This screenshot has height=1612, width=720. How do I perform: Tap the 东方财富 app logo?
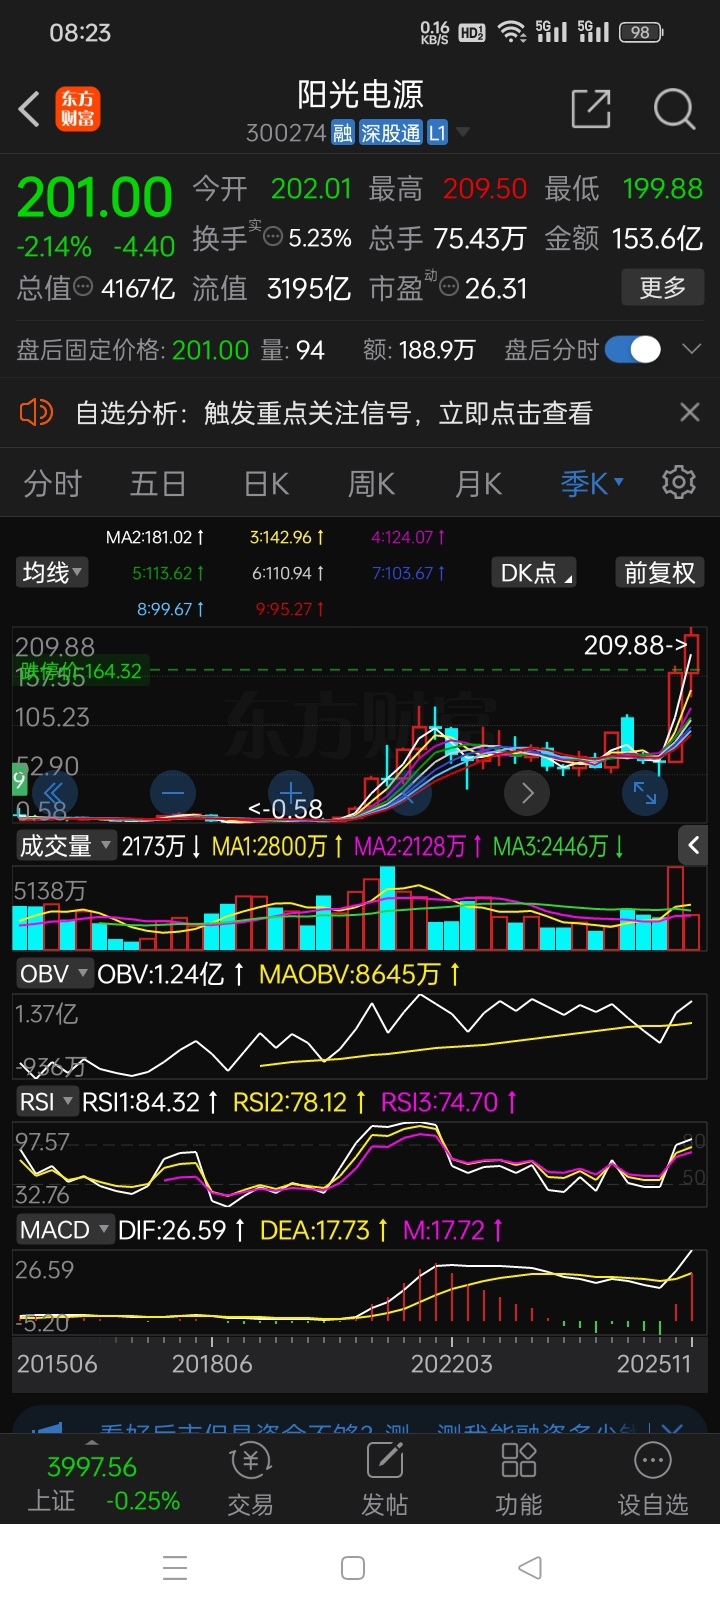tap(78, 109)
